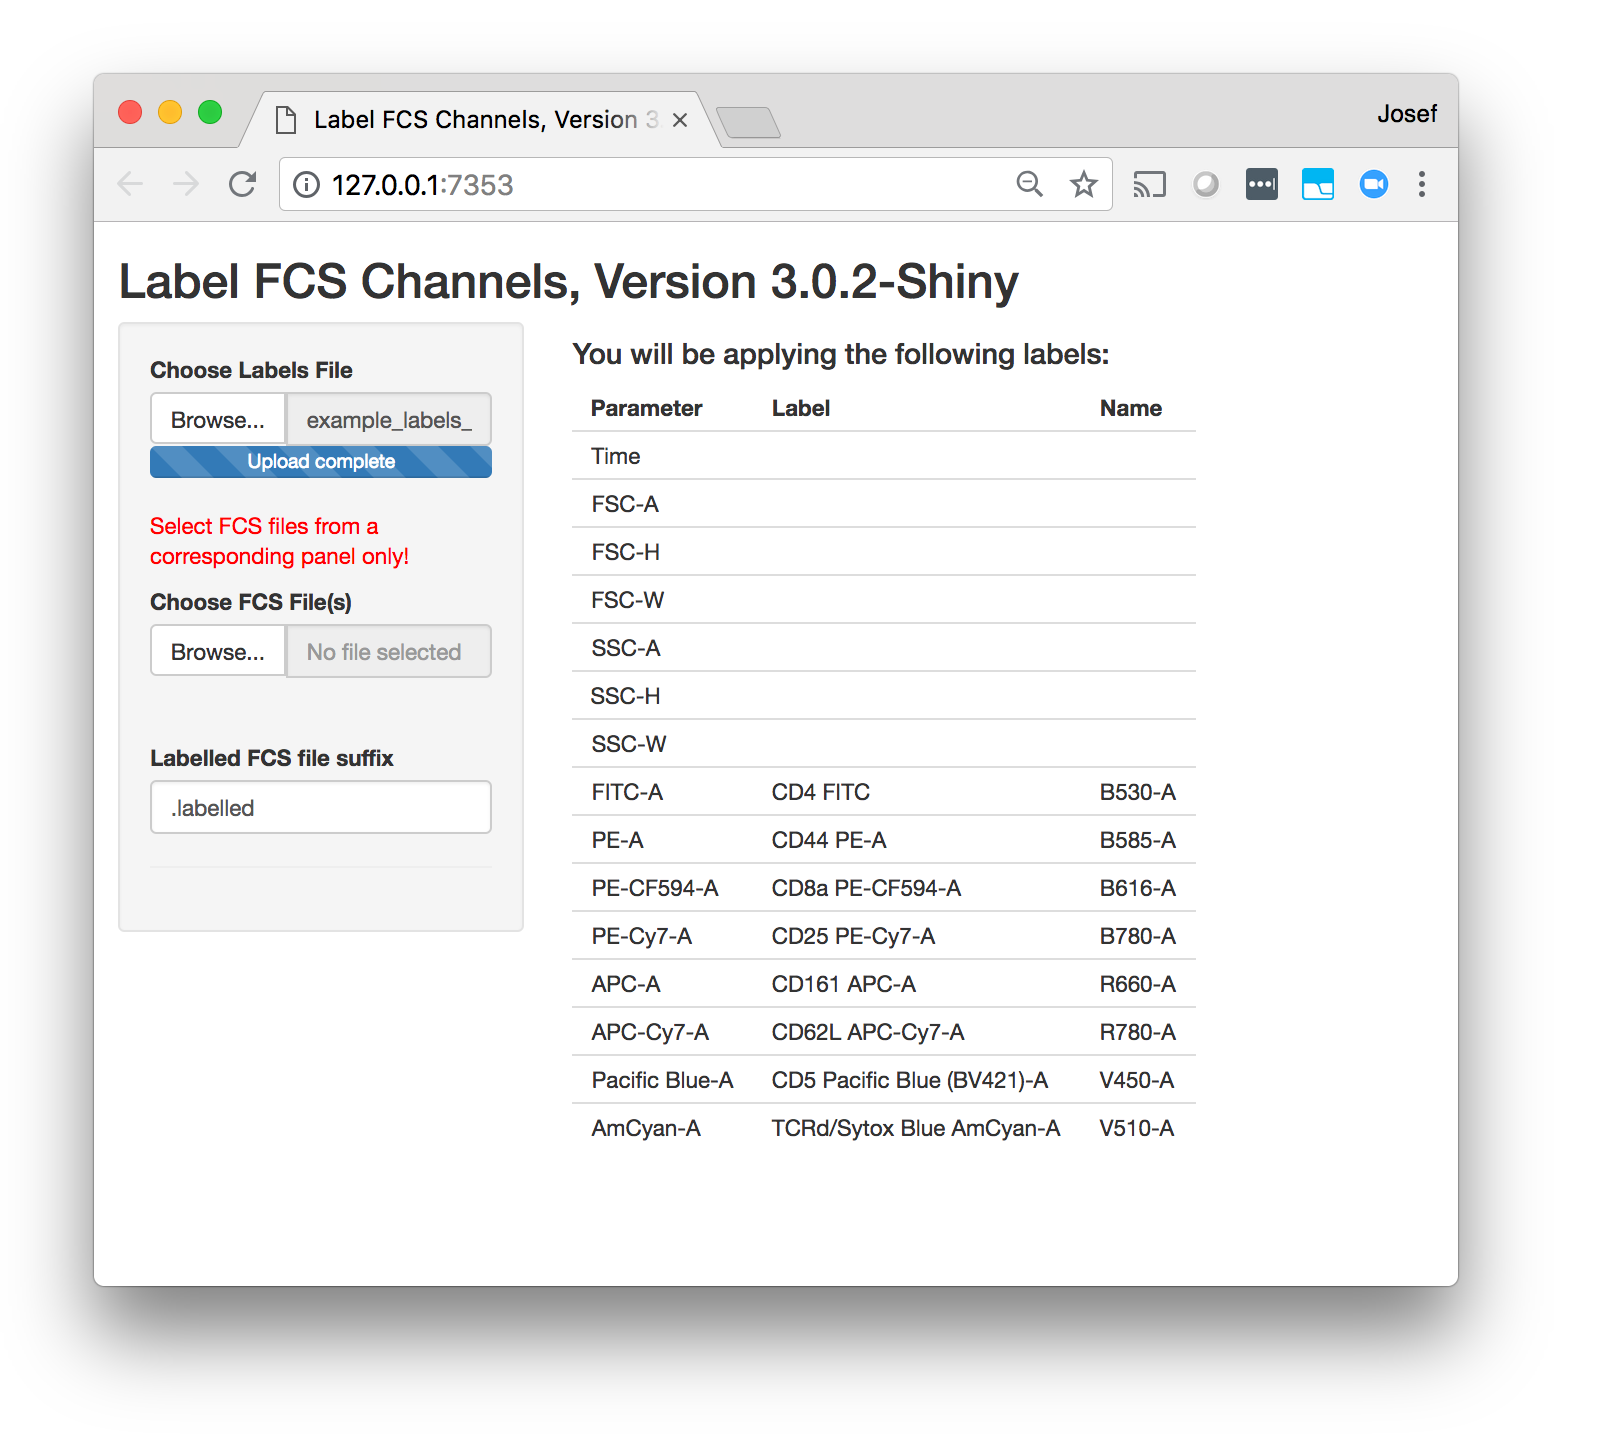Reload the page with refresh icon
This screenshot has height=1436, width=1608.
[x=242, y=184]
